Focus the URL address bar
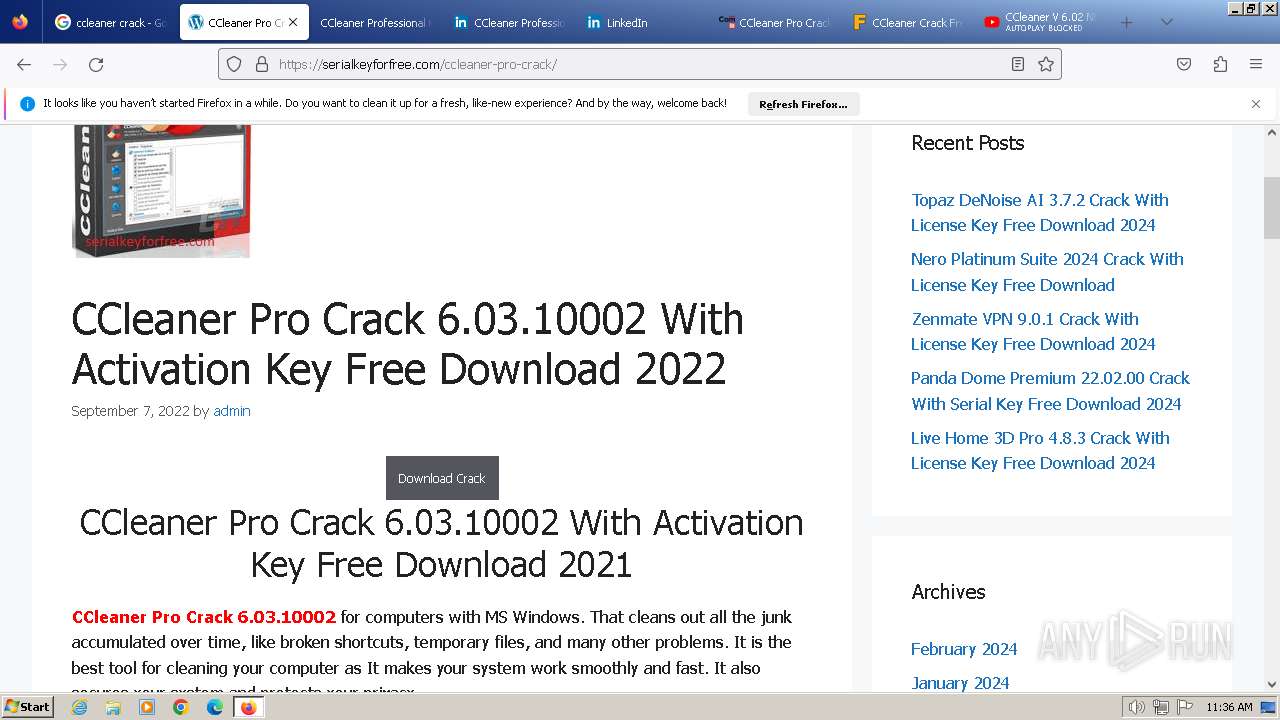Image resolution: width=1280 pixels, height=720 pixels. 640,64
